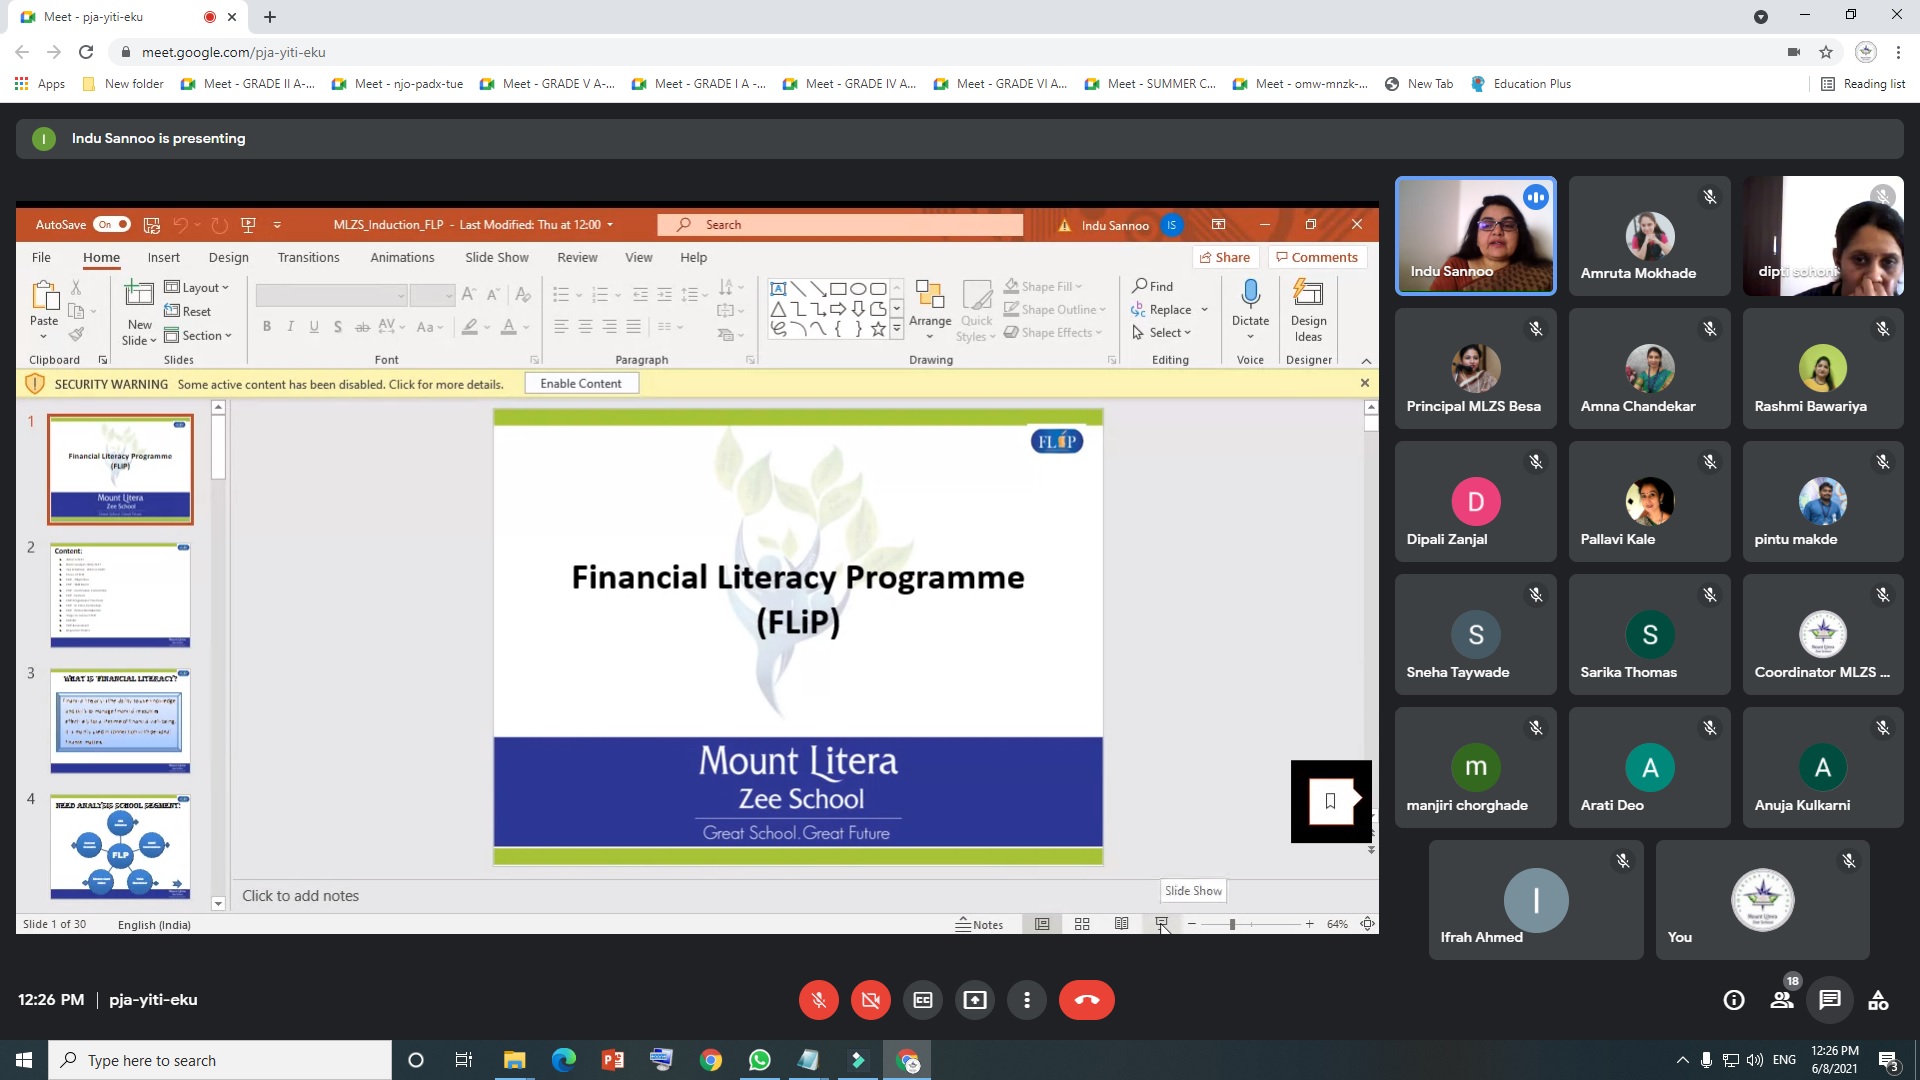Click the PowerPoint Save icon
Image resolution: width=1920 pixels, height=1080 pixels.
152,225
